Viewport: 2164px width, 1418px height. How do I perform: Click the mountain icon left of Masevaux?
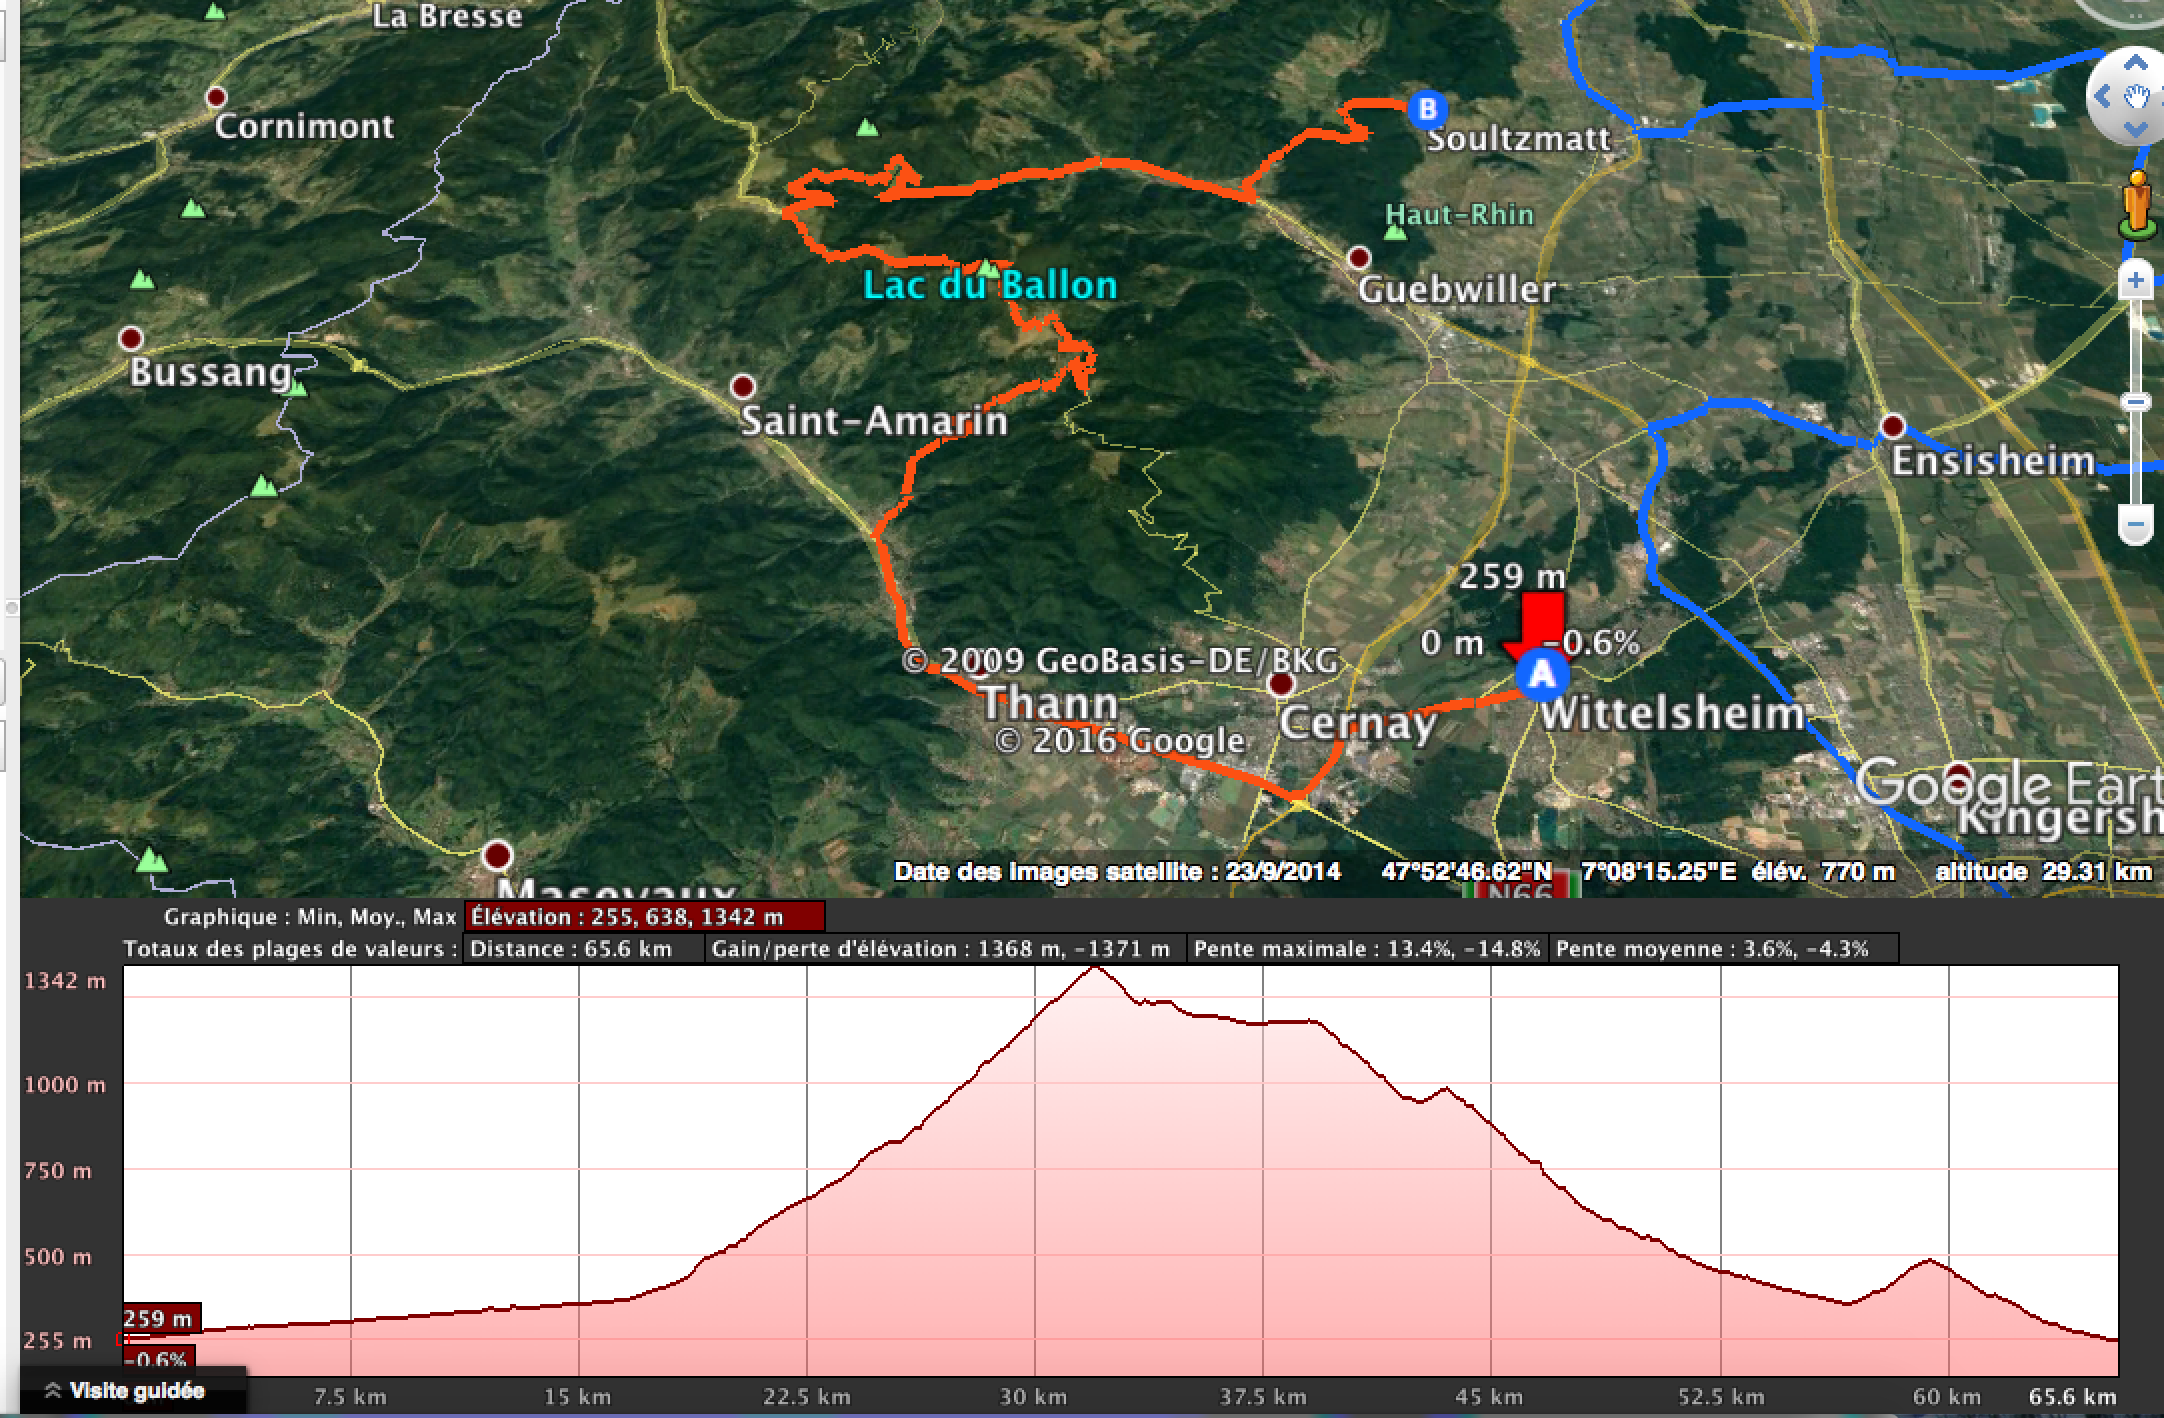pos(151,859)
